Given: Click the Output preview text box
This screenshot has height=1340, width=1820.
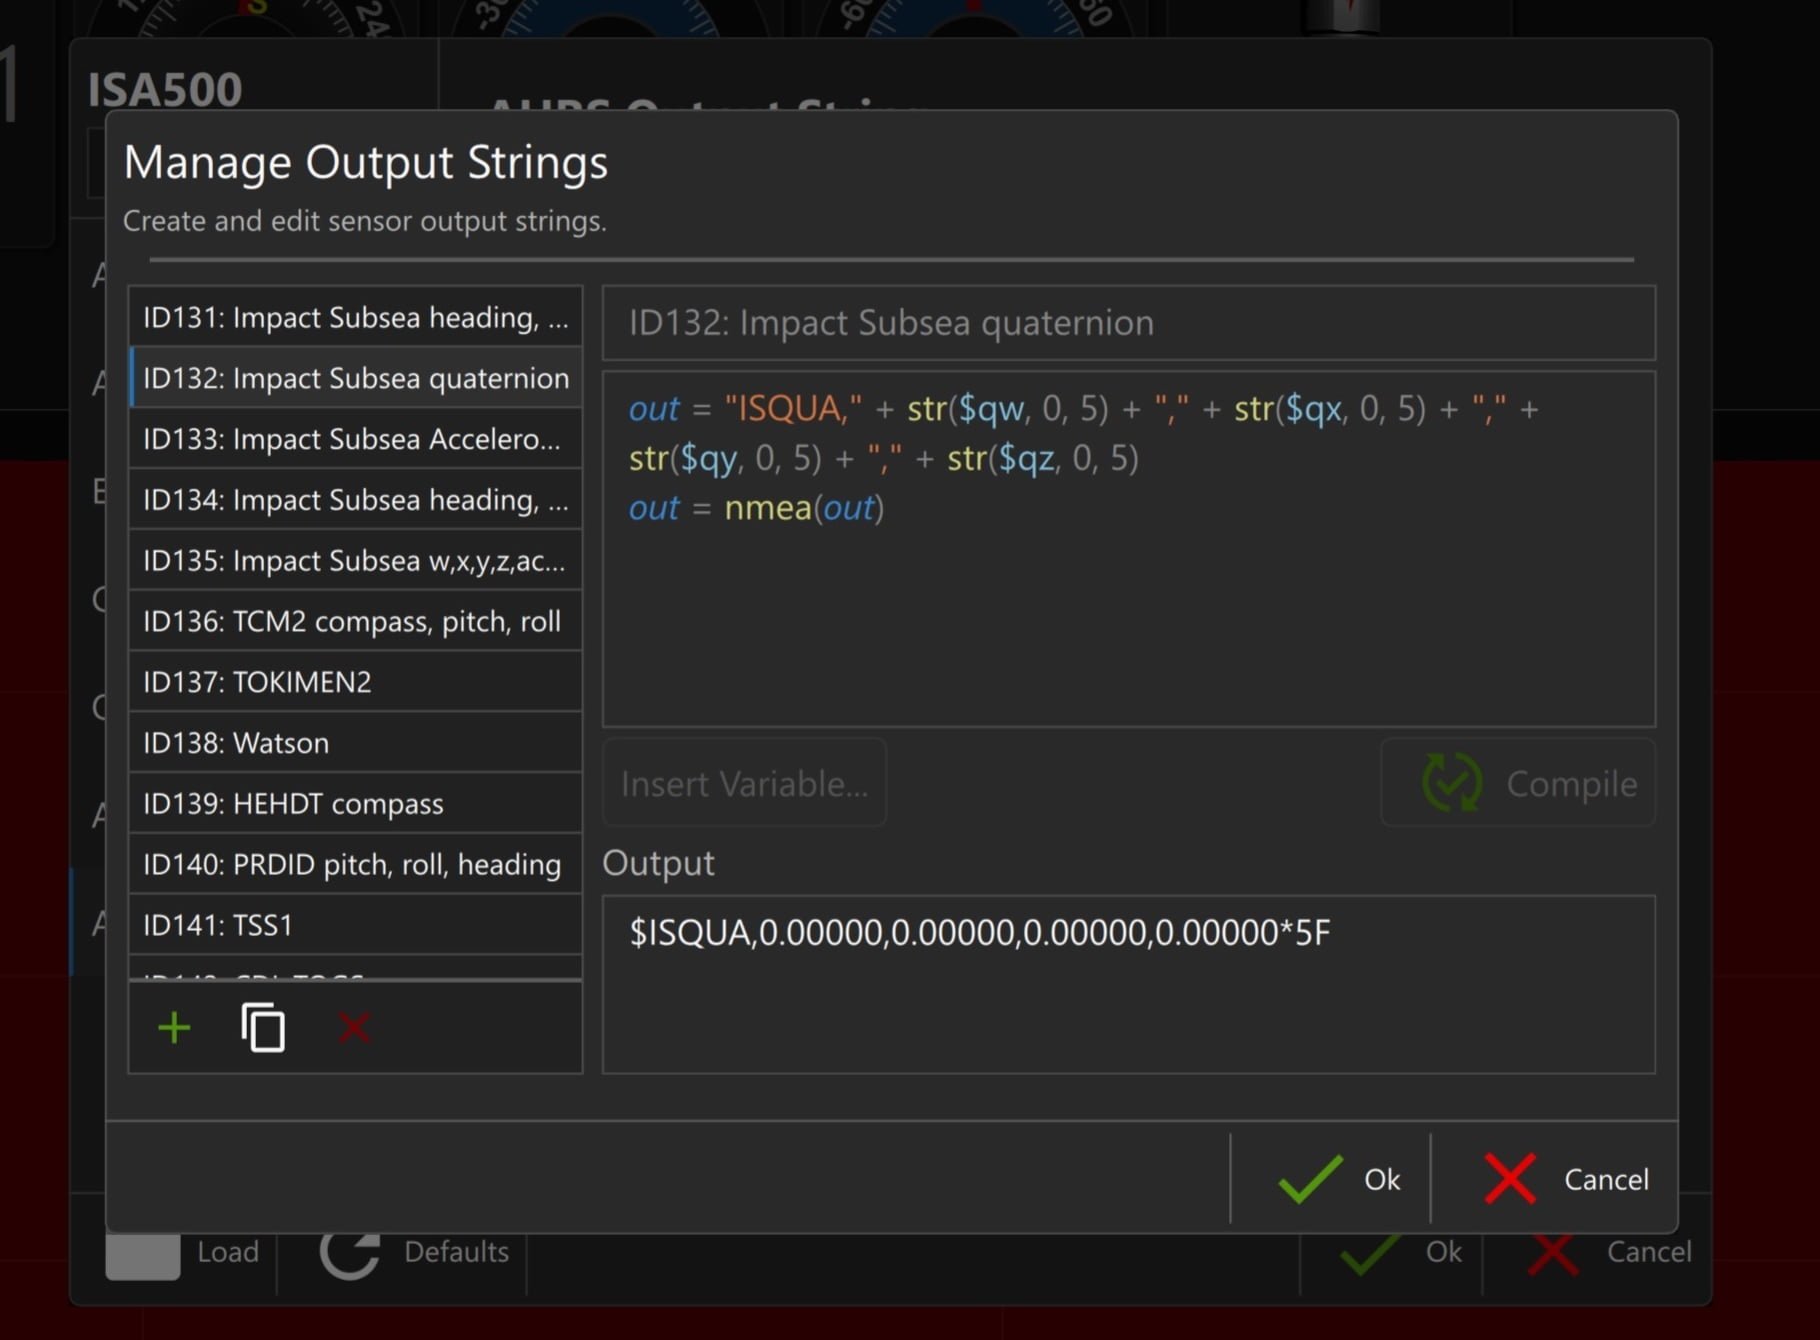Looking at the screenshot, I should [1129, 984].
